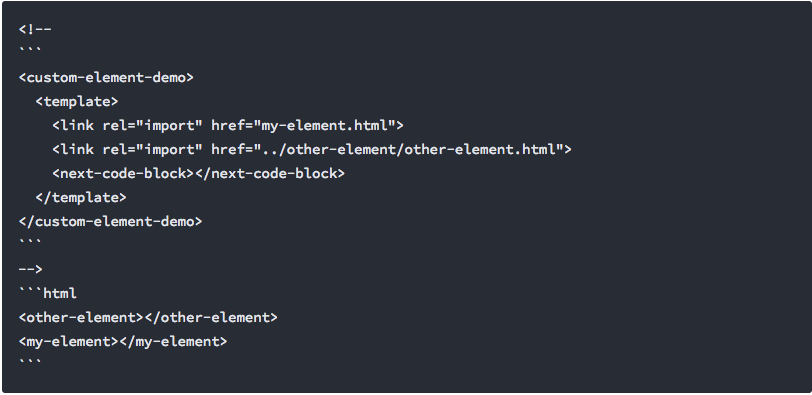The width and height of the screenshot is (812, 395).
Task: Click the my-element.html import link line
Action: pos(228,125)
